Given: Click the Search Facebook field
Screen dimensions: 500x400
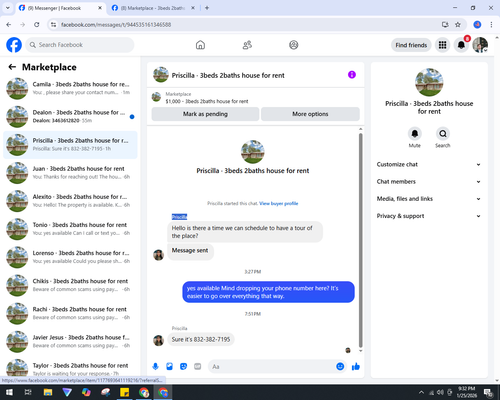Looking at the screenshot, I should pos(80,45).
